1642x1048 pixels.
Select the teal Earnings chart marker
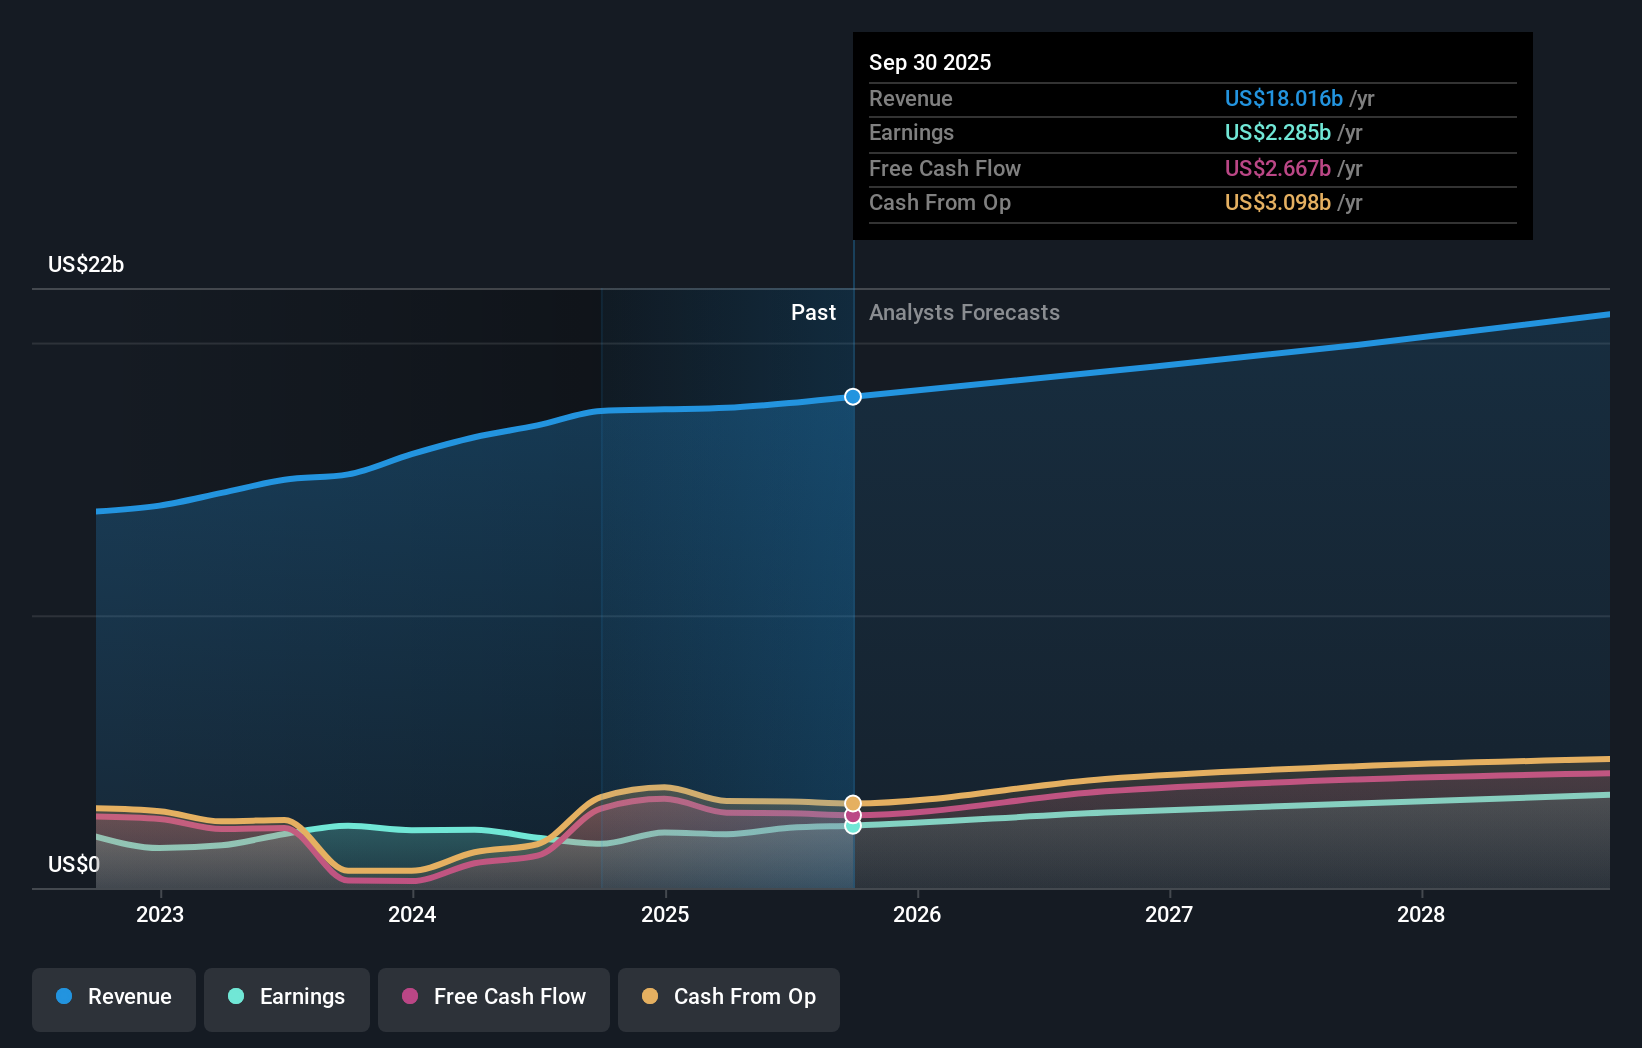(x=852, y=829)
